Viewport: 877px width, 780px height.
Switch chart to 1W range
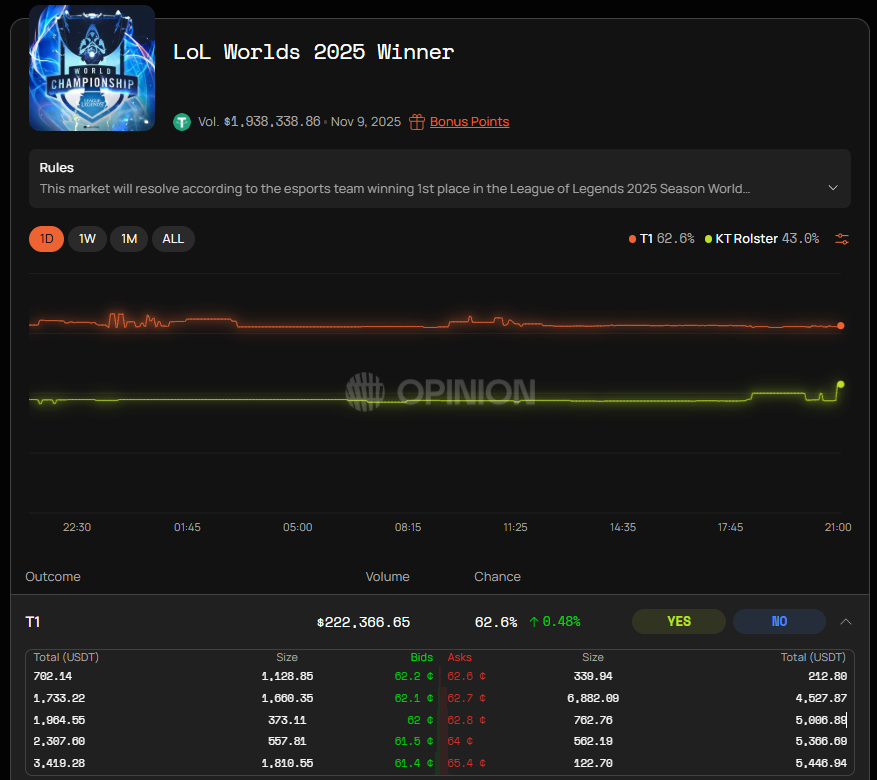coord(87,239)
